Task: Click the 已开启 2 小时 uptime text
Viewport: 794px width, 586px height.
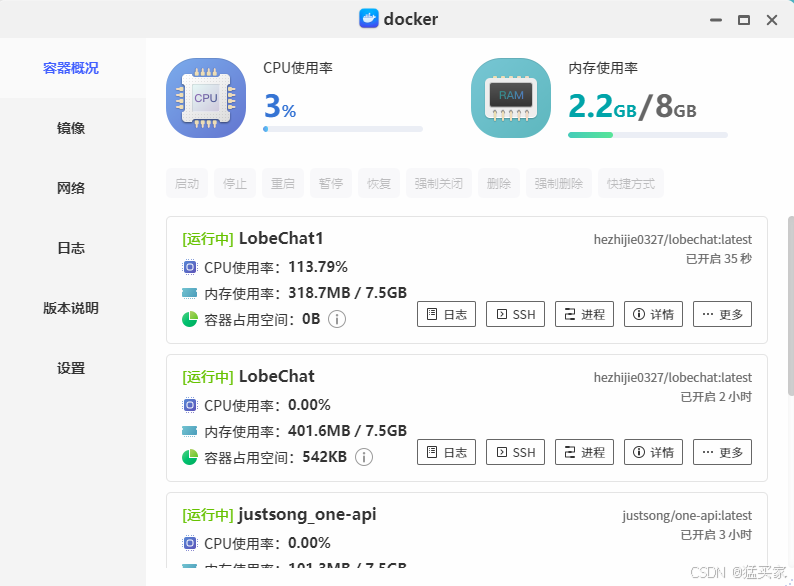Action: [716, 397]
